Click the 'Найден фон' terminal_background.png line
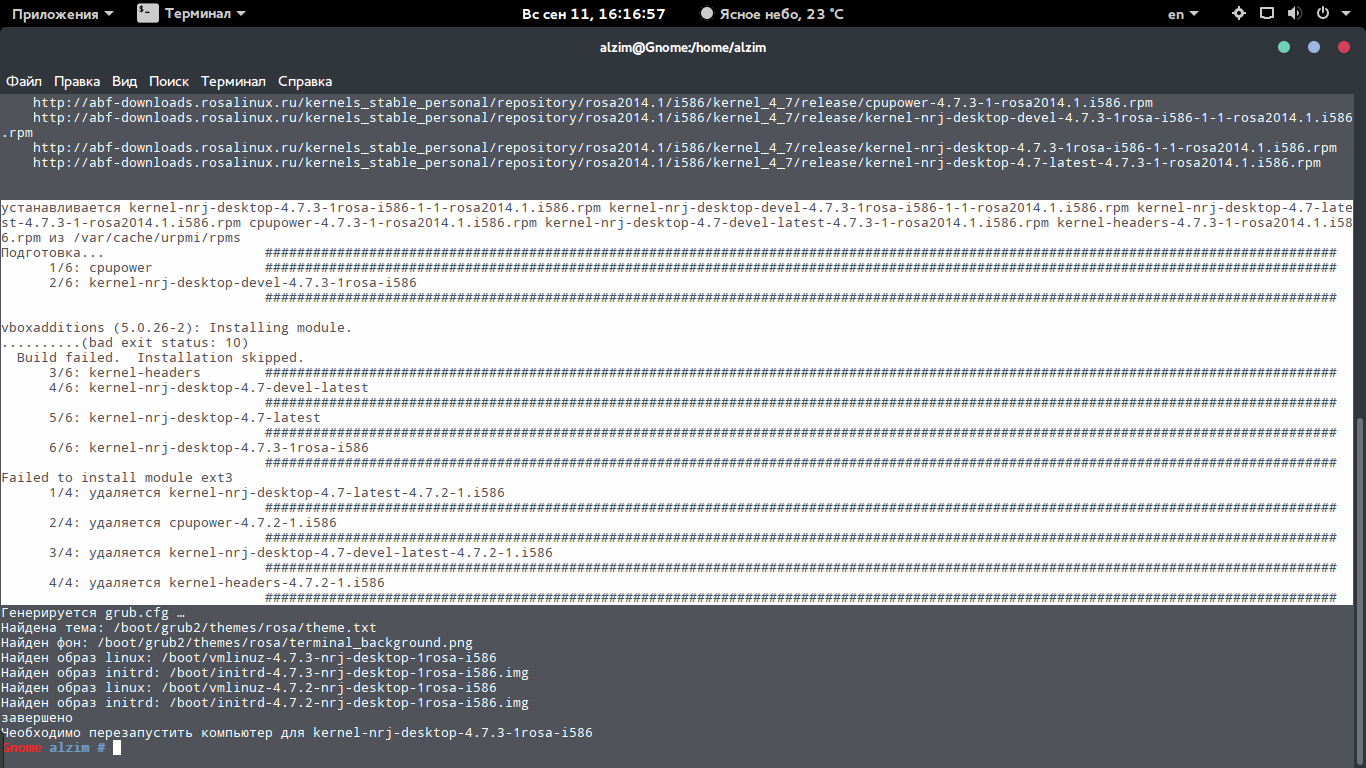 pos(237,643)
